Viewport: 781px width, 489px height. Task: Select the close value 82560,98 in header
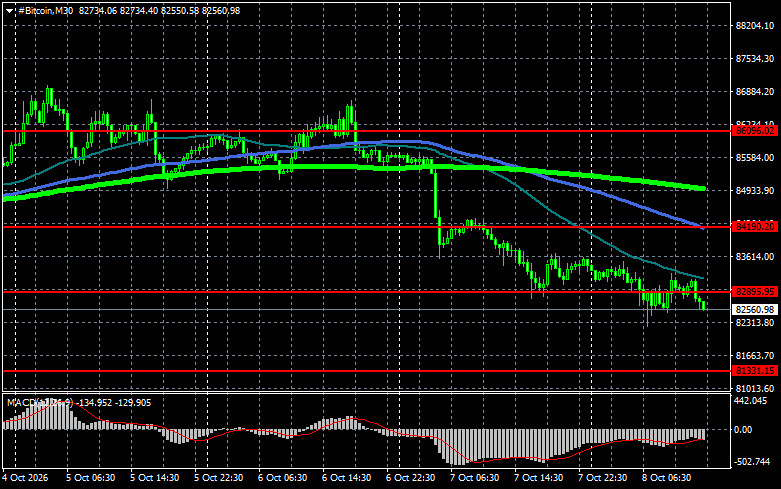pyautogui.click(x=221, y=10)
